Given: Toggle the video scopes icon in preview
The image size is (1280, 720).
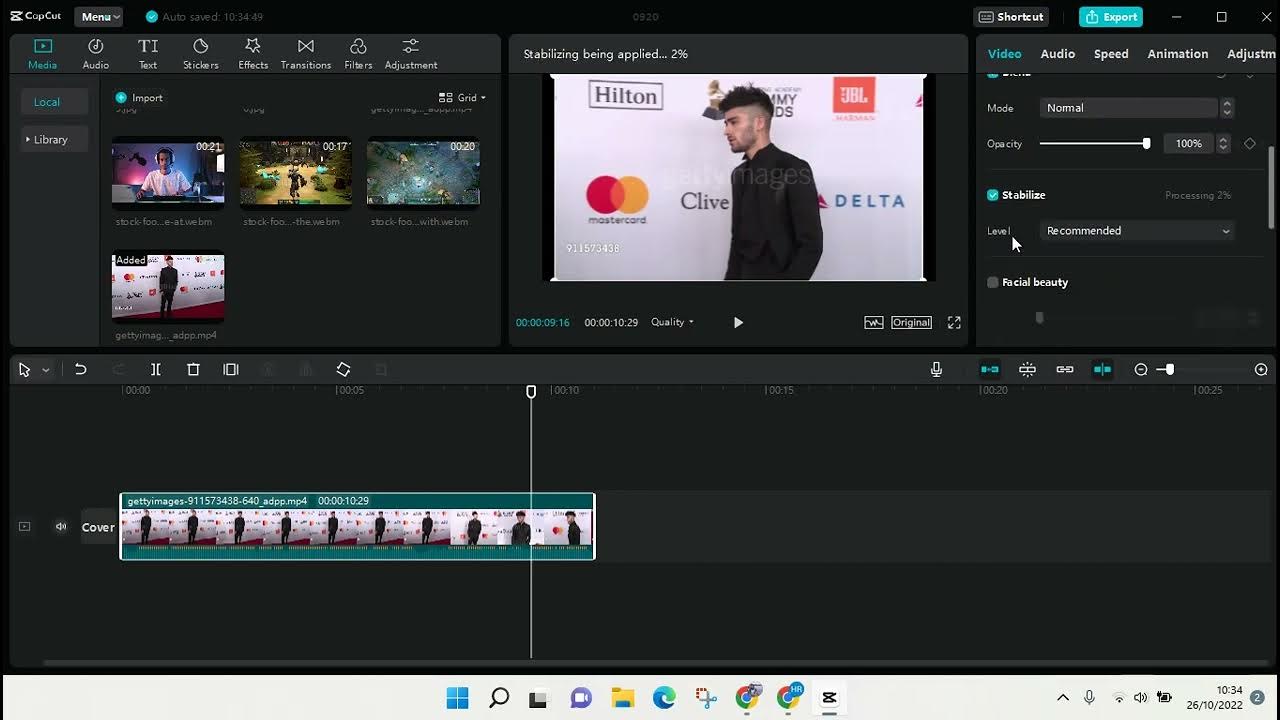Looking at the screenshot, I should (874, 322).
